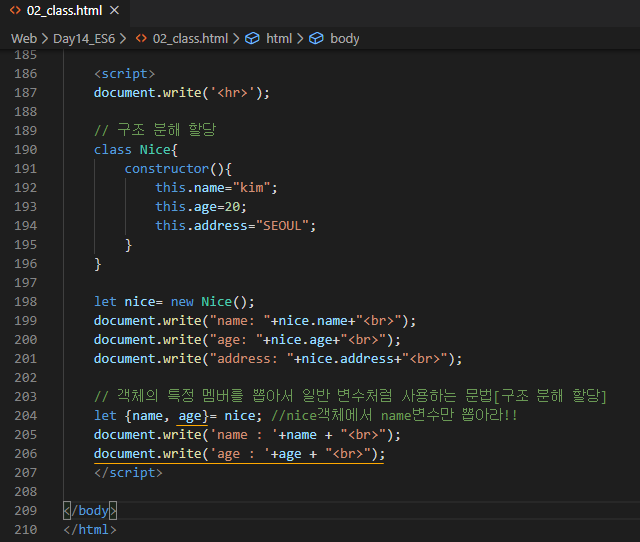Click the document.write "name: " line 199

255,321
